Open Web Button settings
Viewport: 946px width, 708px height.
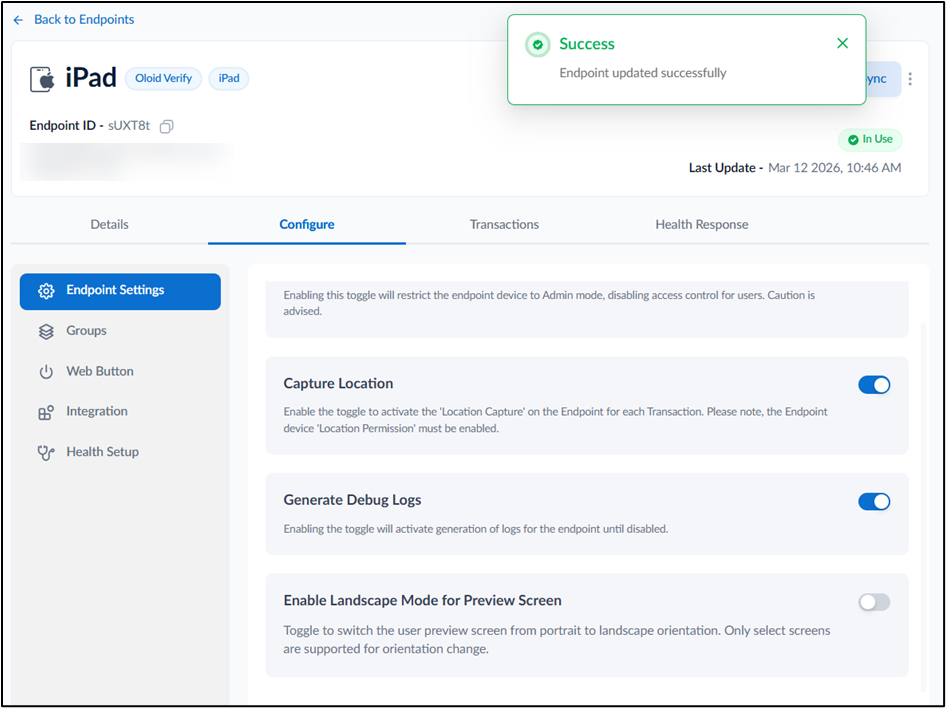click(x=120, y=371)
